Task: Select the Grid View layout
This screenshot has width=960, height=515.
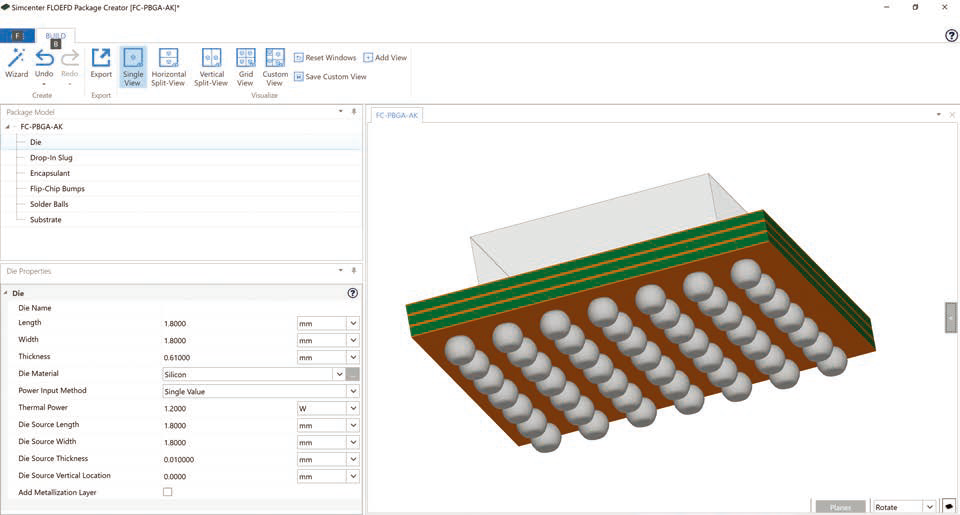Action: click(x=246, y=67)
